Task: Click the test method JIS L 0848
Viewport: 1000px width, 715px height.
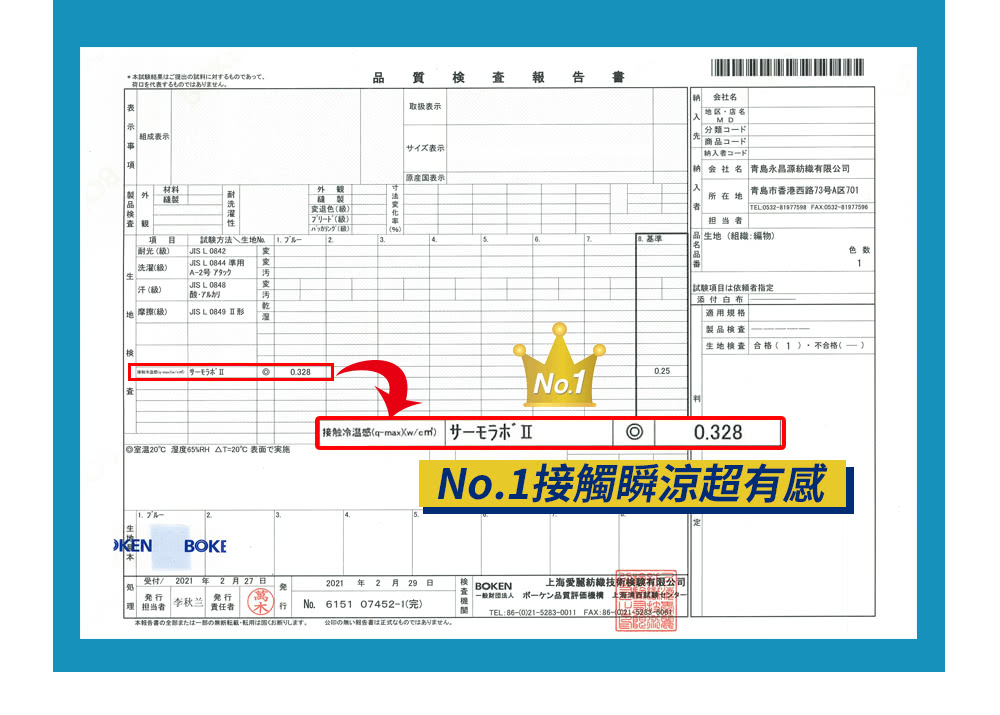Action: point(207,285)
